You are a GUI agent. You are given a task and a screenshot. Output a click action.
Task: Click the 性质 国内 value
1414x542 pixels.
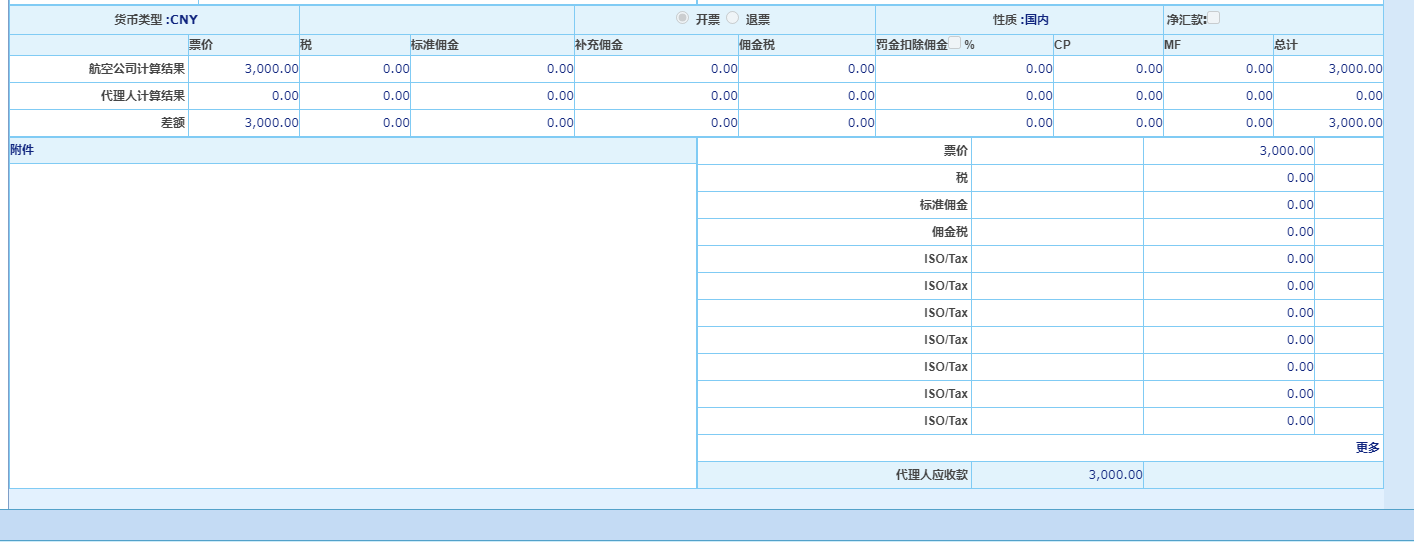(x=1037, y=20)
